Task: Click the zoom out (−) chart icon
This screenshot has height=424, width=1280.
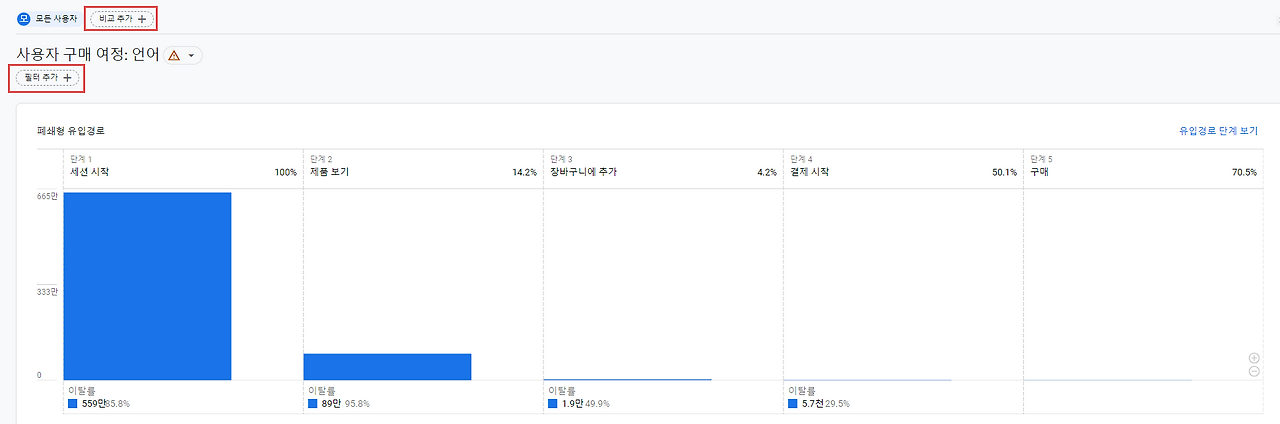Action: 1254,372
